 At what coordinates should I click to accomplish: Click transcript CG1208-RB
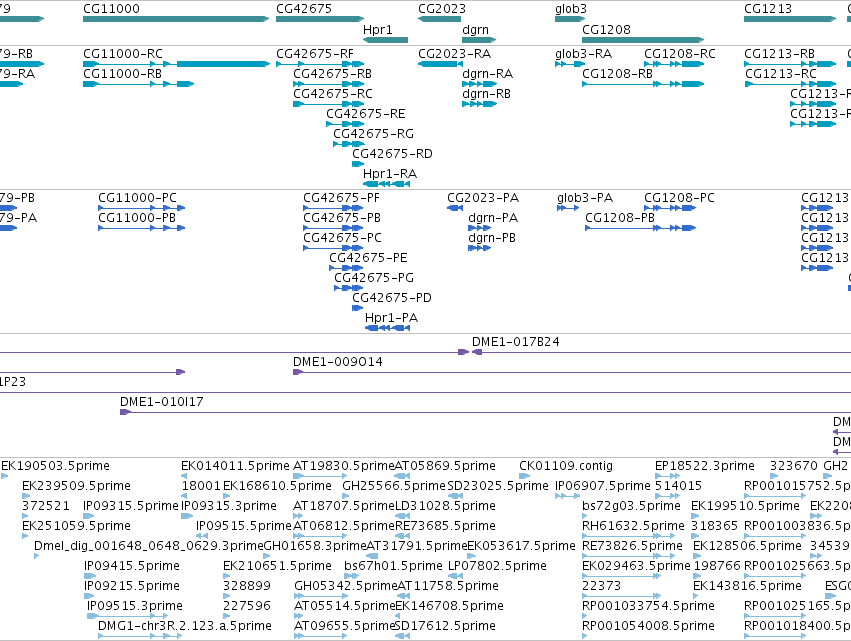[643, 84]
